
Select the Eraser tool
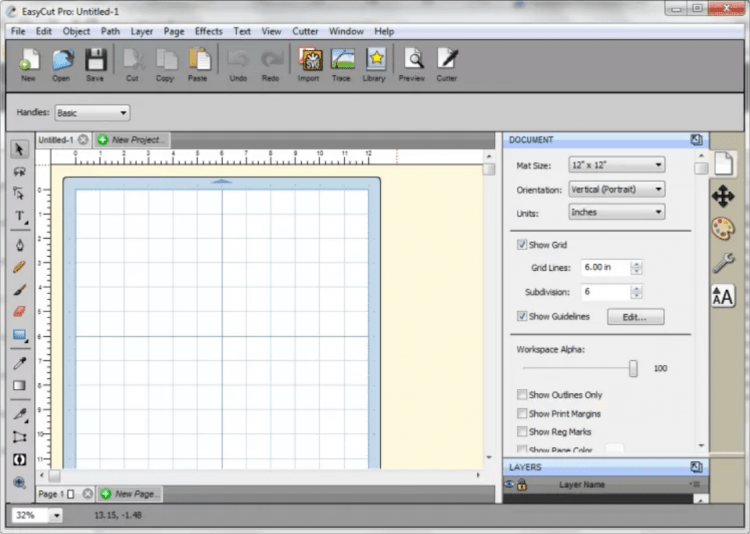[x=19, y=312]
